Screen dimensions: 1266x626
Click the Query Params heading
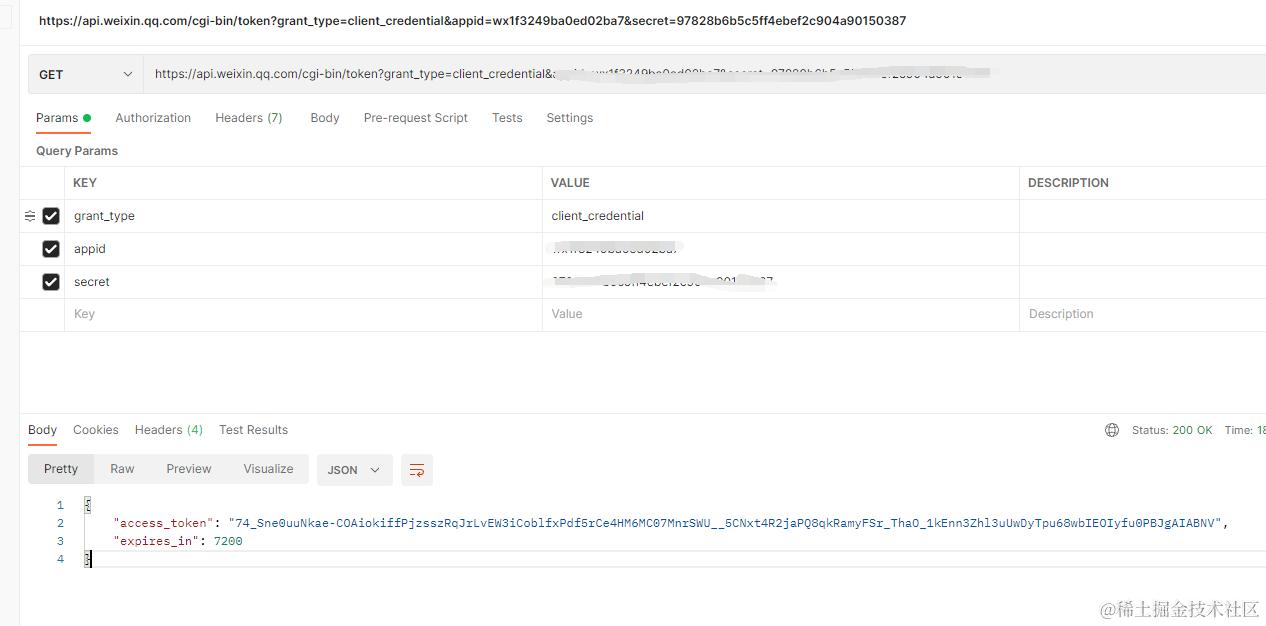click(77, 151)
